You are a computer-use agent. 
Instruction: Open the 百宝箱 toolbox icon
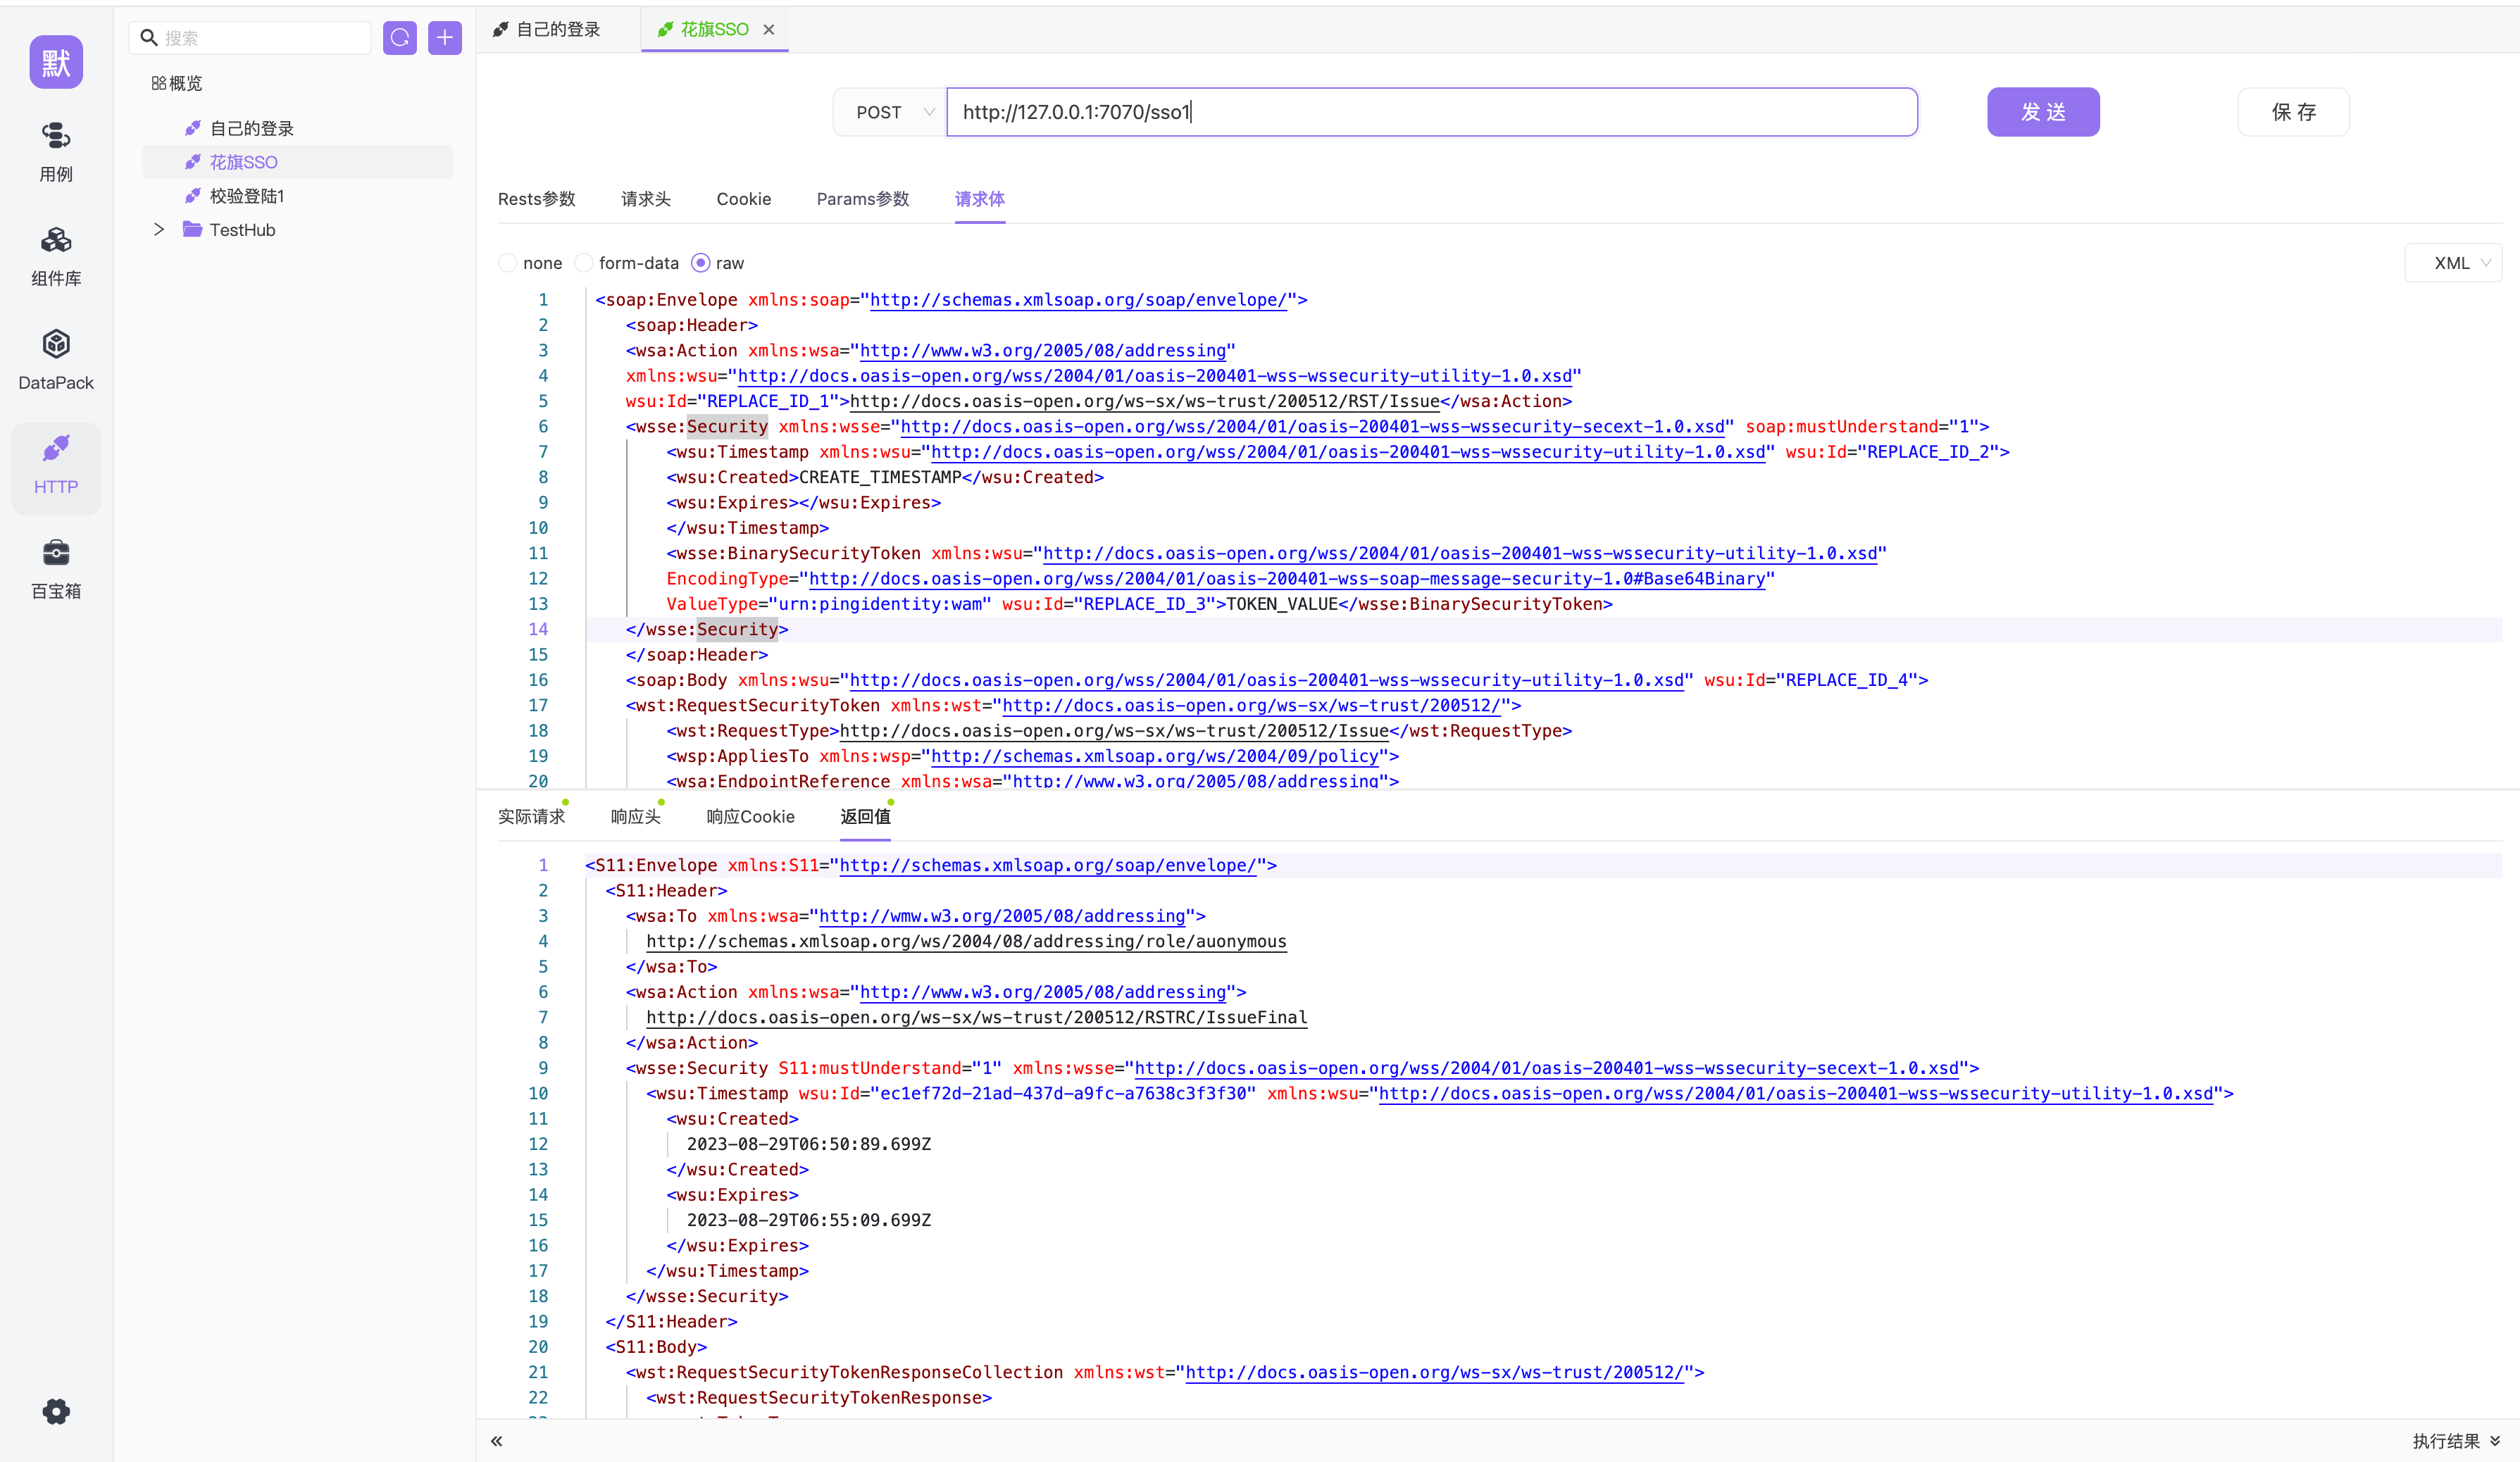click(x=56, y=553)
